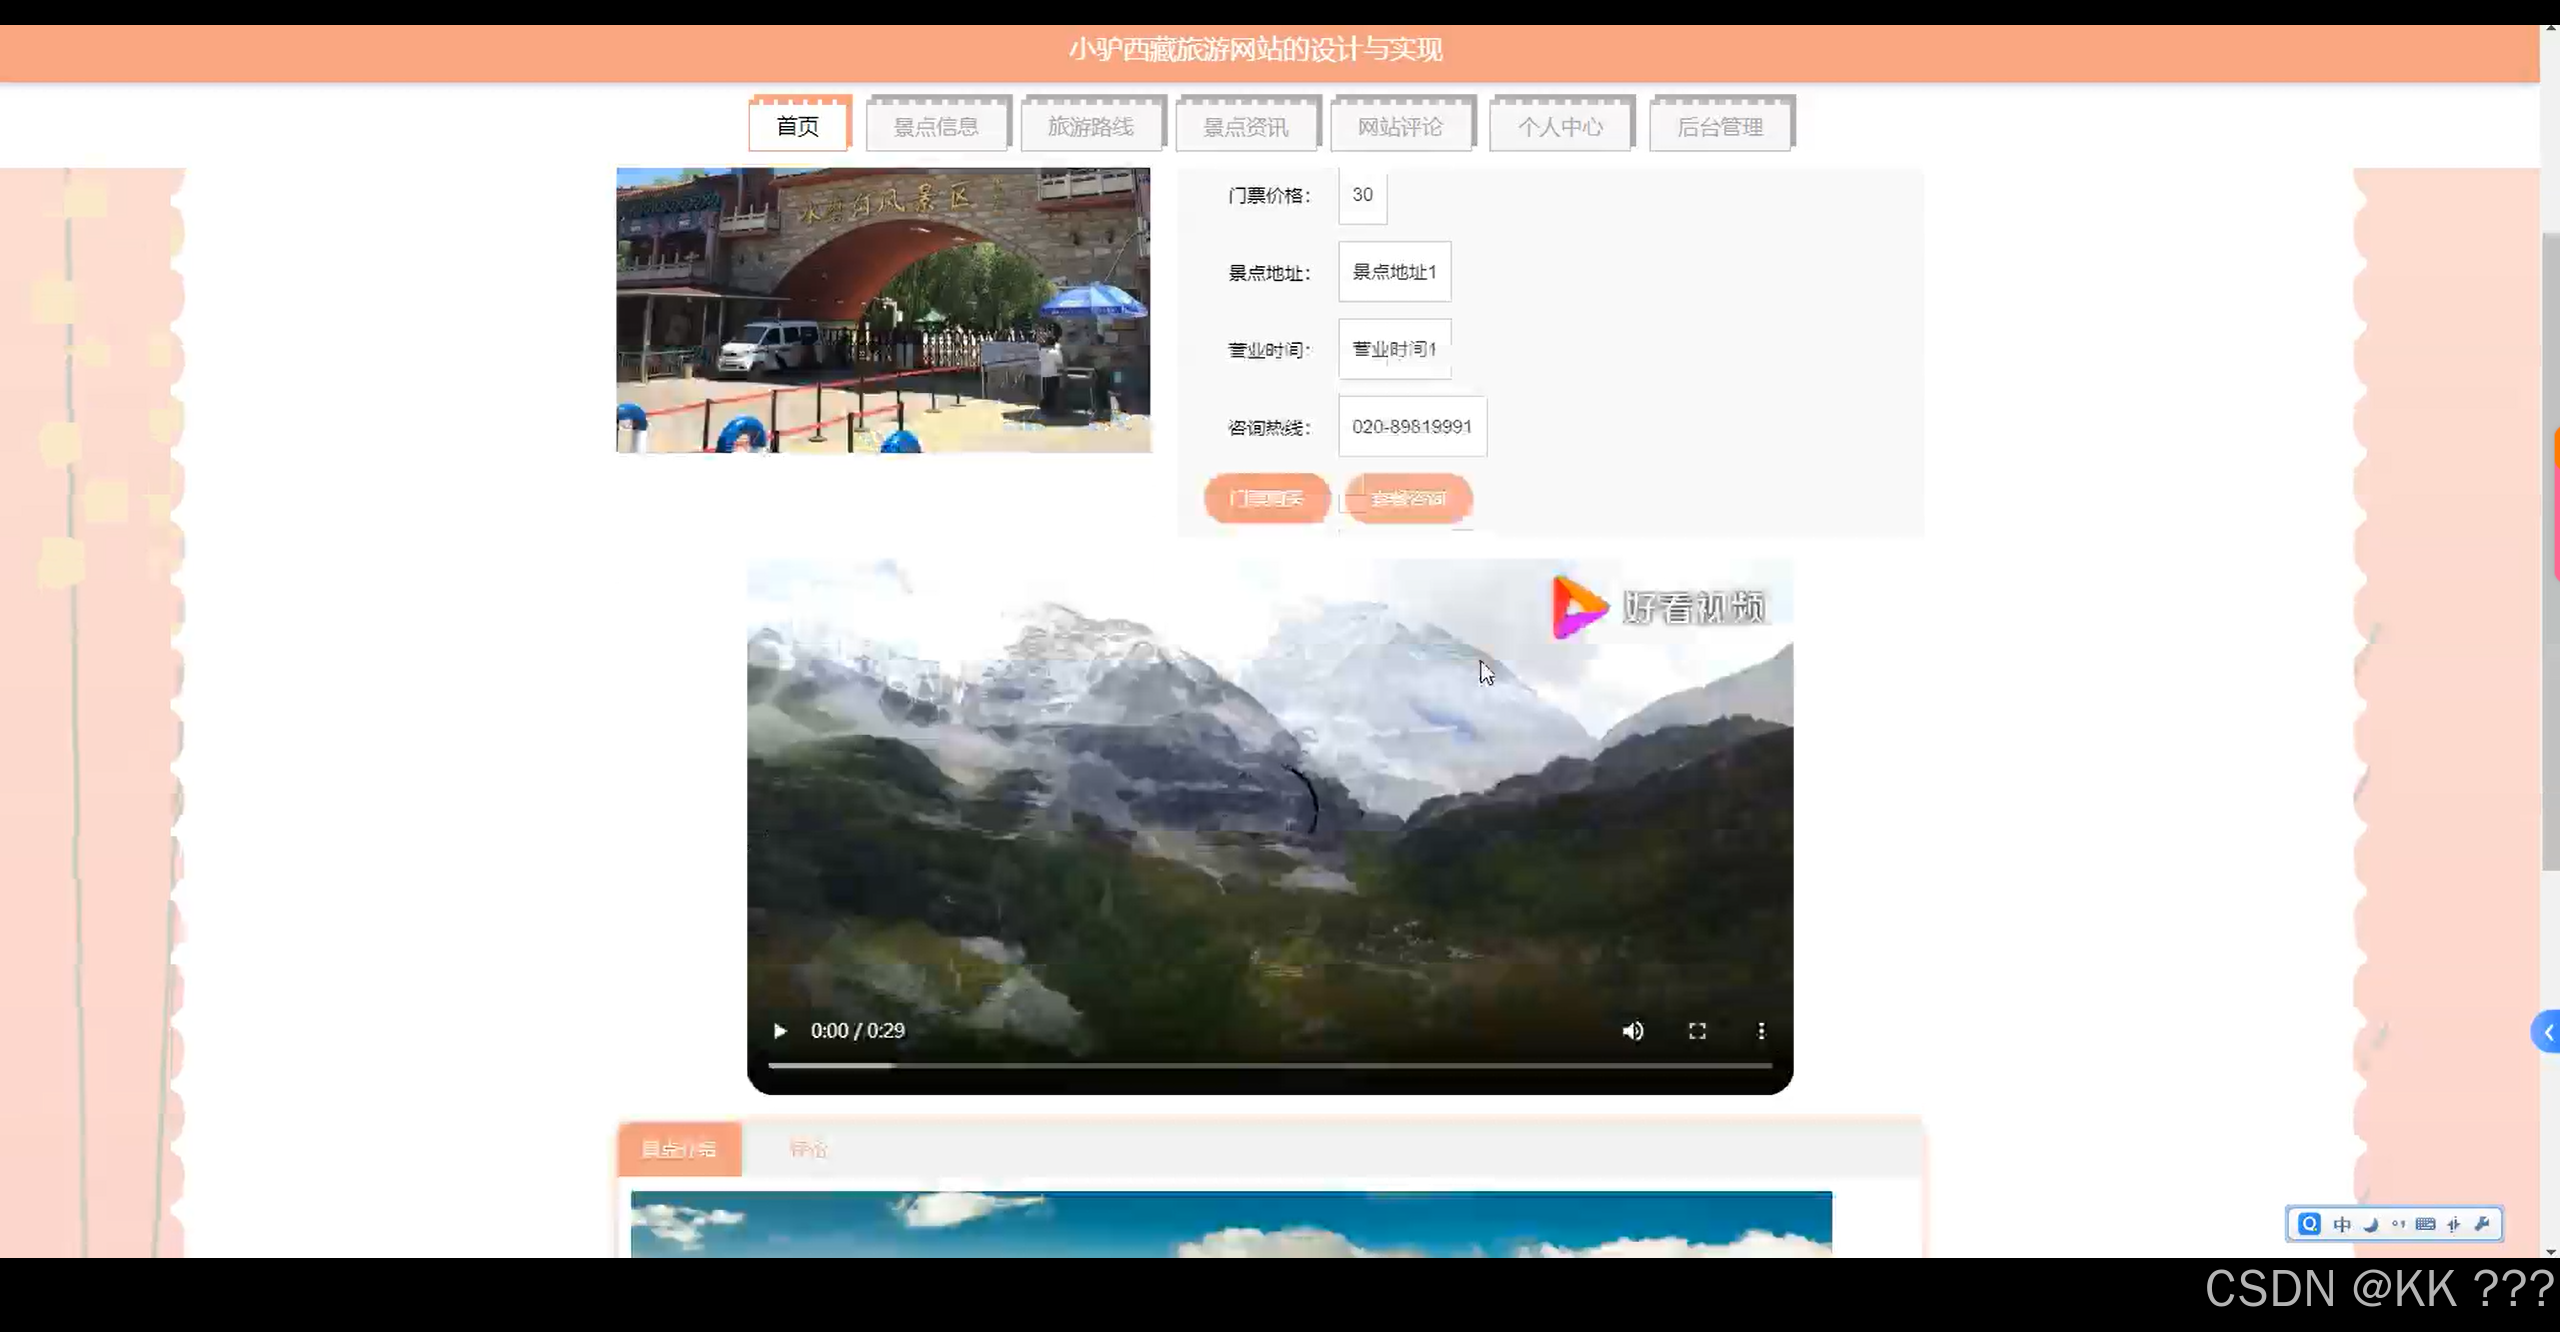Click the 套餐咨询 button

point(1408,498)
